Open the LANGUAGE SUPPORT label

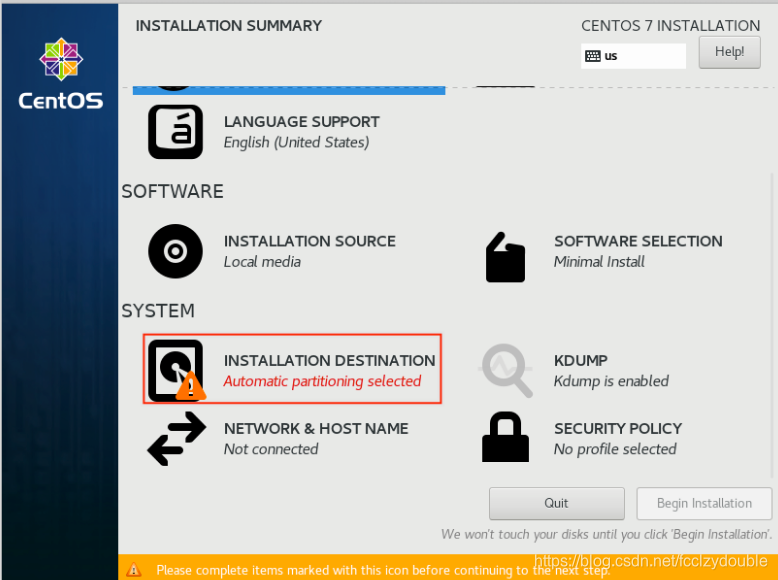(x=302, y=122)
